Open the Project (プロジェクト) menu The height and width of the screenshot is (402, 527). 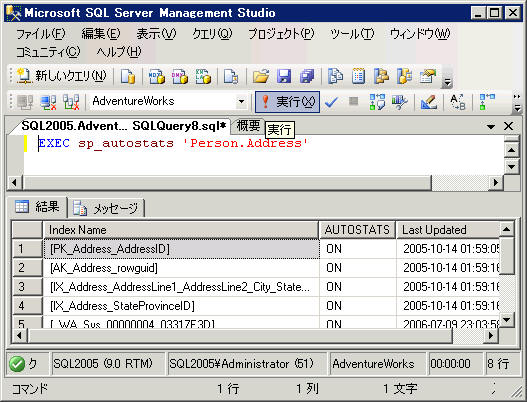point(281,34)
